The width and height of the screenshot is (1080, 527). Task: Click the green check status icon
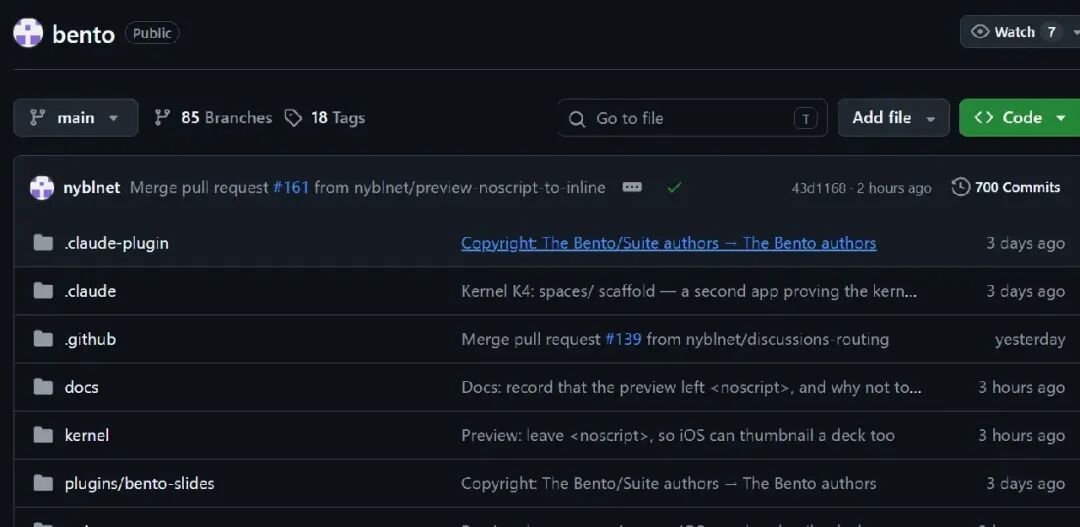point(674,187)
